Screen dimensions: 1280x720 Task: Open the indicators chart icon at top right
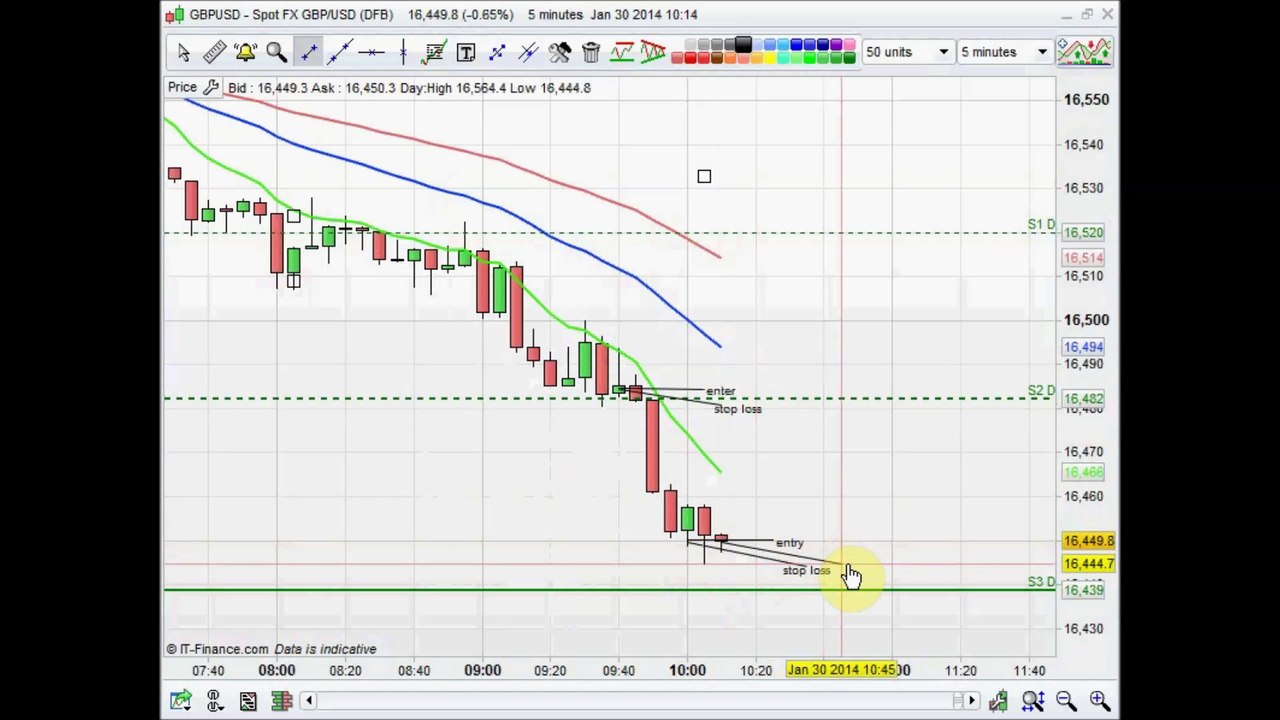coord(1084,52)
